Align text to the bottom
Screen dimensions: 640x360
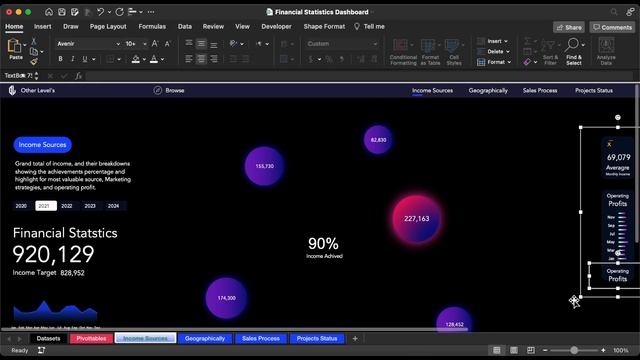coord(214,44)
